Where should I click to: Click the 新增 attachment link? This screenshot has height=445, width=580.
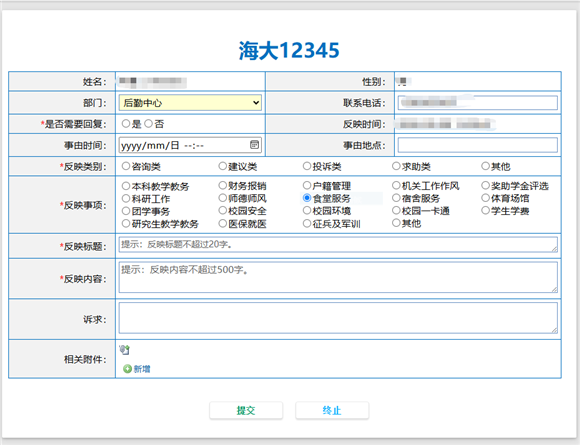point(142,369)
